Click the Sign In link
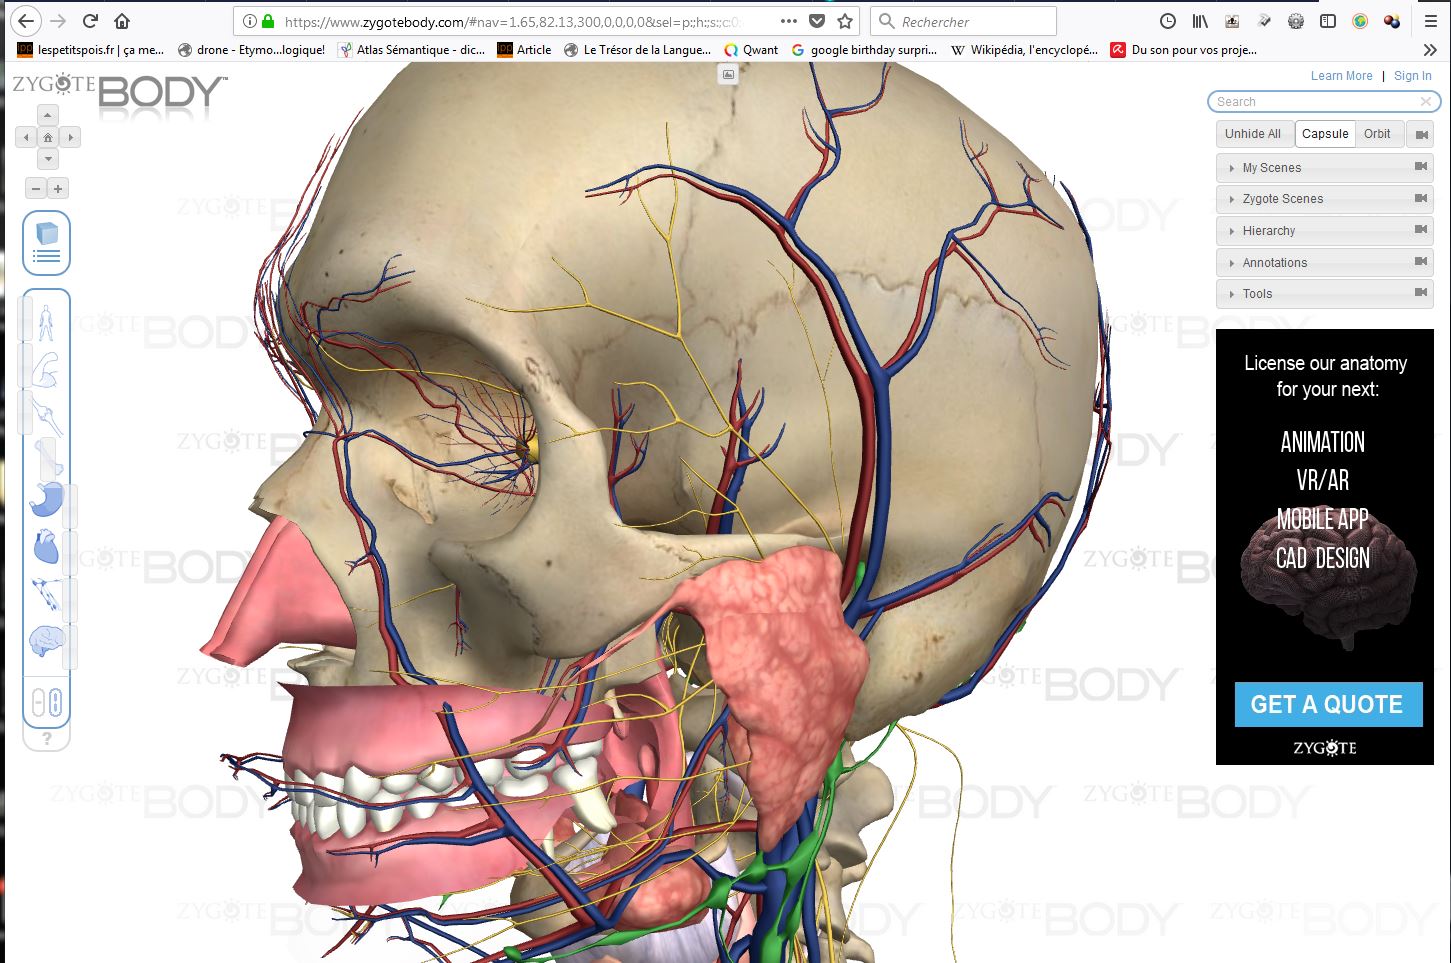Viewport: 1451px width, 963px height. pyautogui.click(x=1412, y=76)
